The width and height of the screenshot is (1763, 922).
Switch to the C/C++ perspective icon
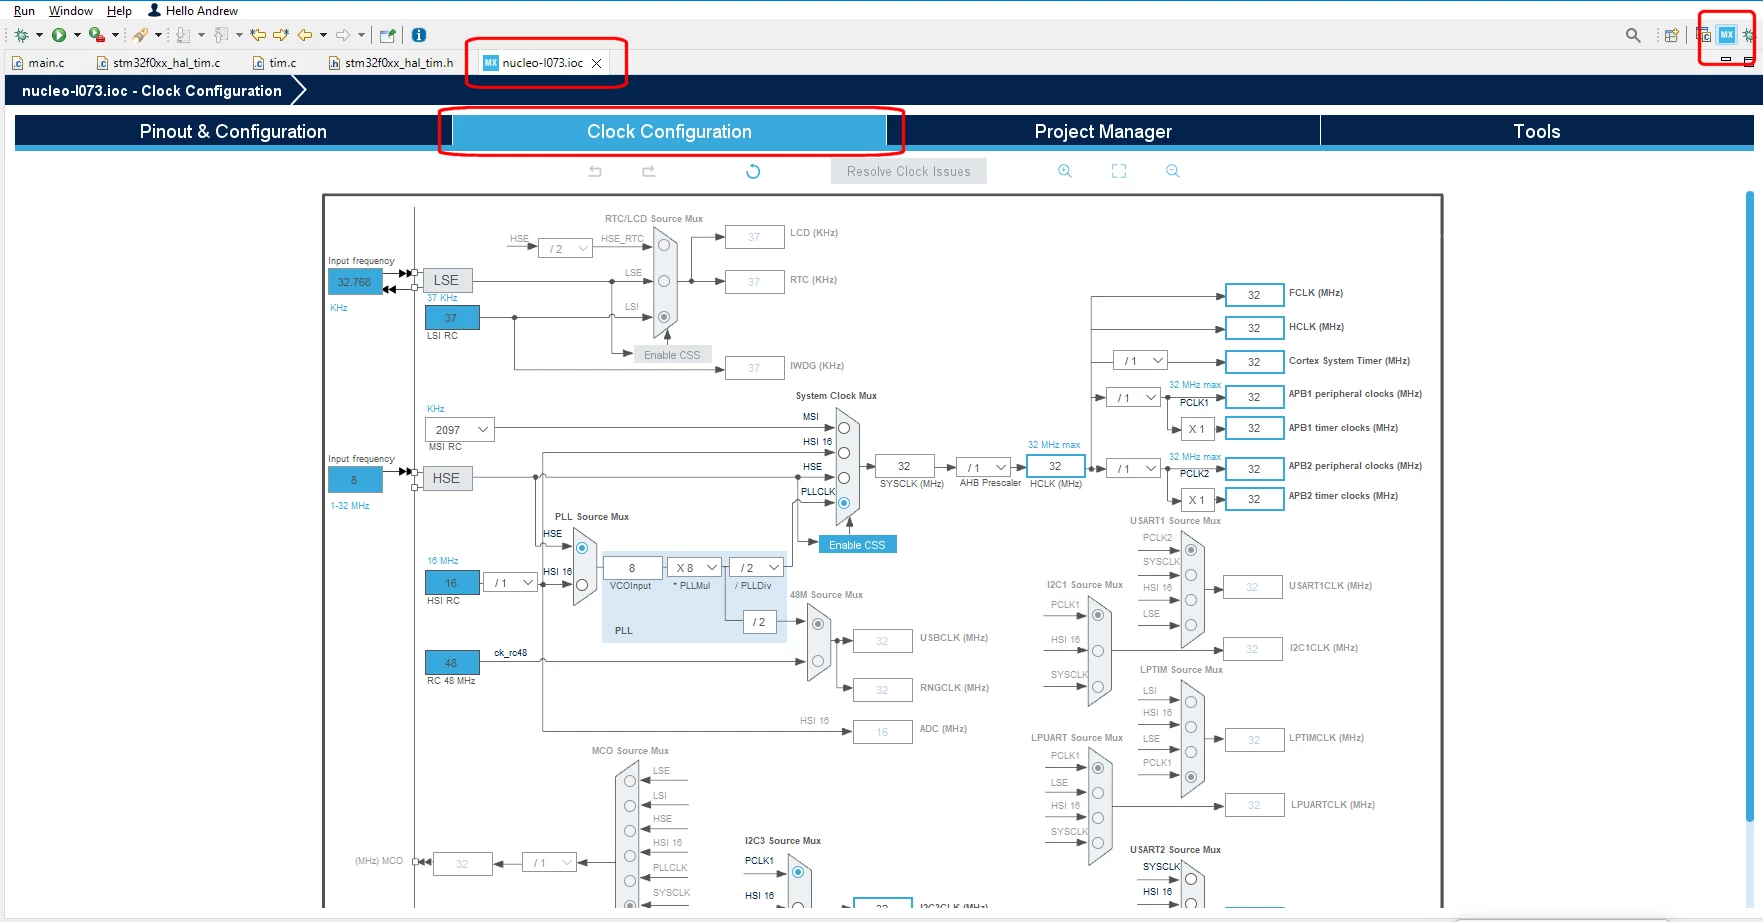pyautogui.click(x=1704, y=35)
